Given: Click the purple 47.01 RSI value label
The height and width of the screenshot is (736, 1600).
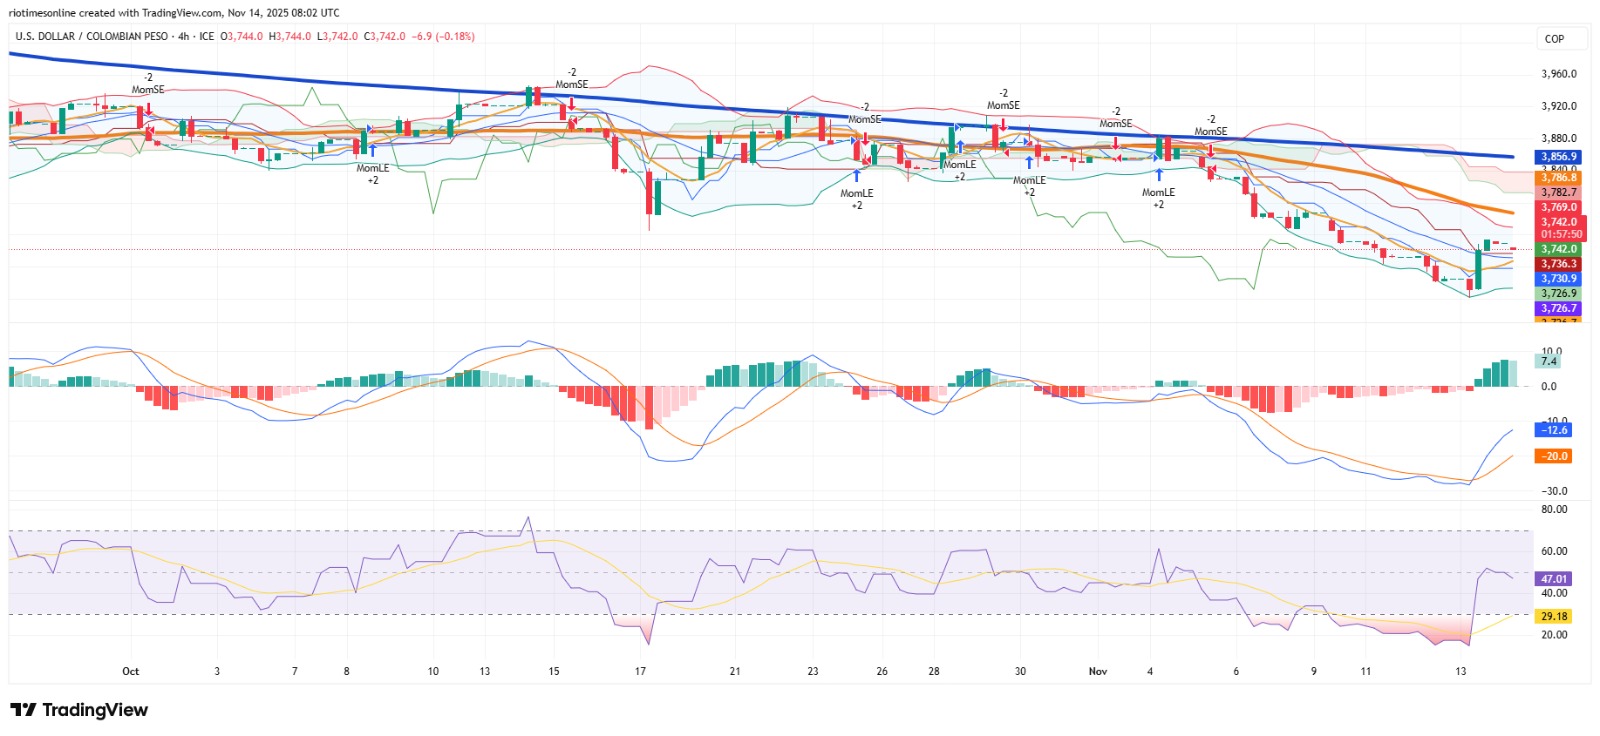Looking at the screenshot, I should tap(1553, 579).
